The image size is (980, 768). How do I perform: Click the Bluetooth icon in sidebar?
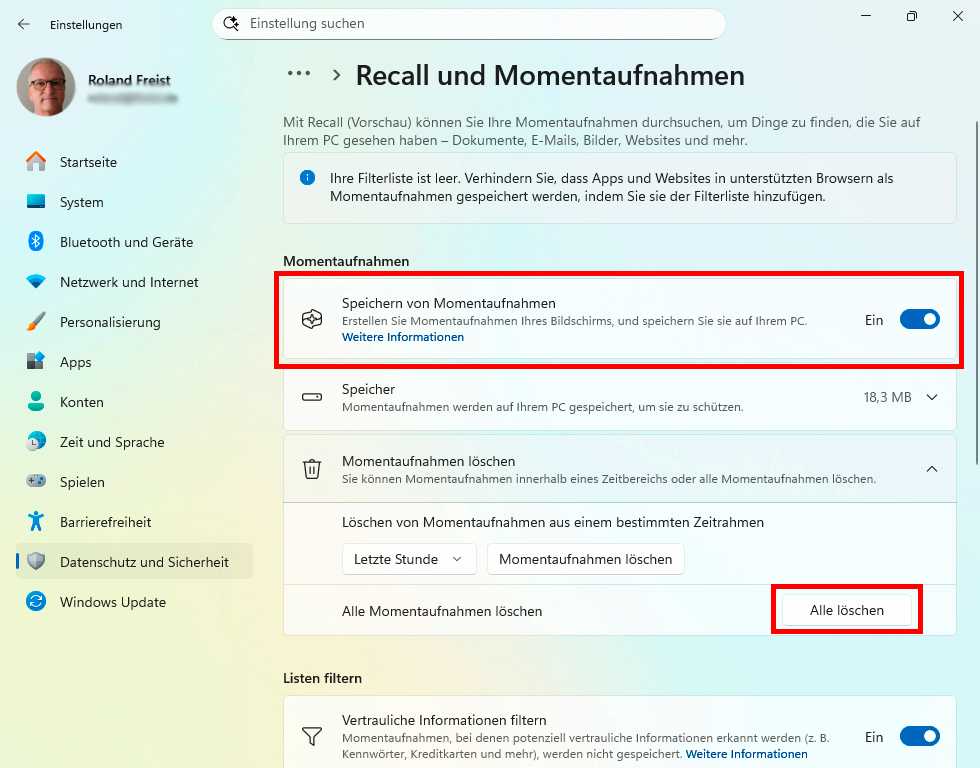pos(36,241)
